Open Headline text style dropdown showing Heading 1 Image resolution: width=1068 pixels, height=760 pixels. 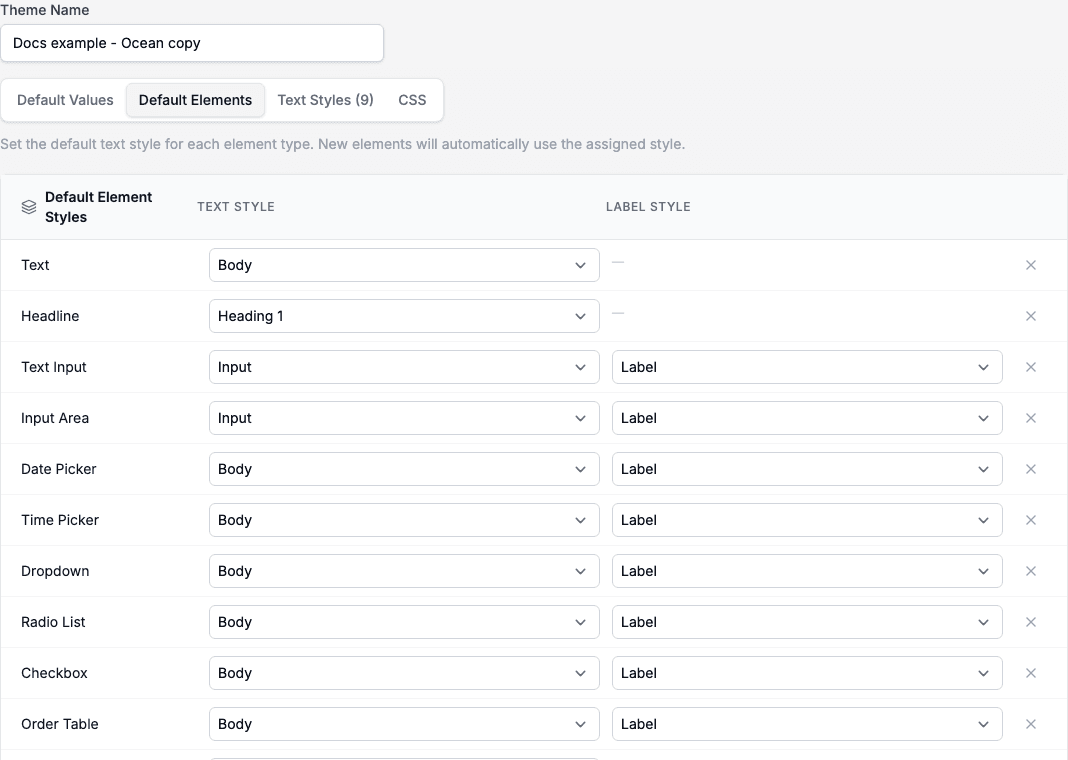click(404, 316)
